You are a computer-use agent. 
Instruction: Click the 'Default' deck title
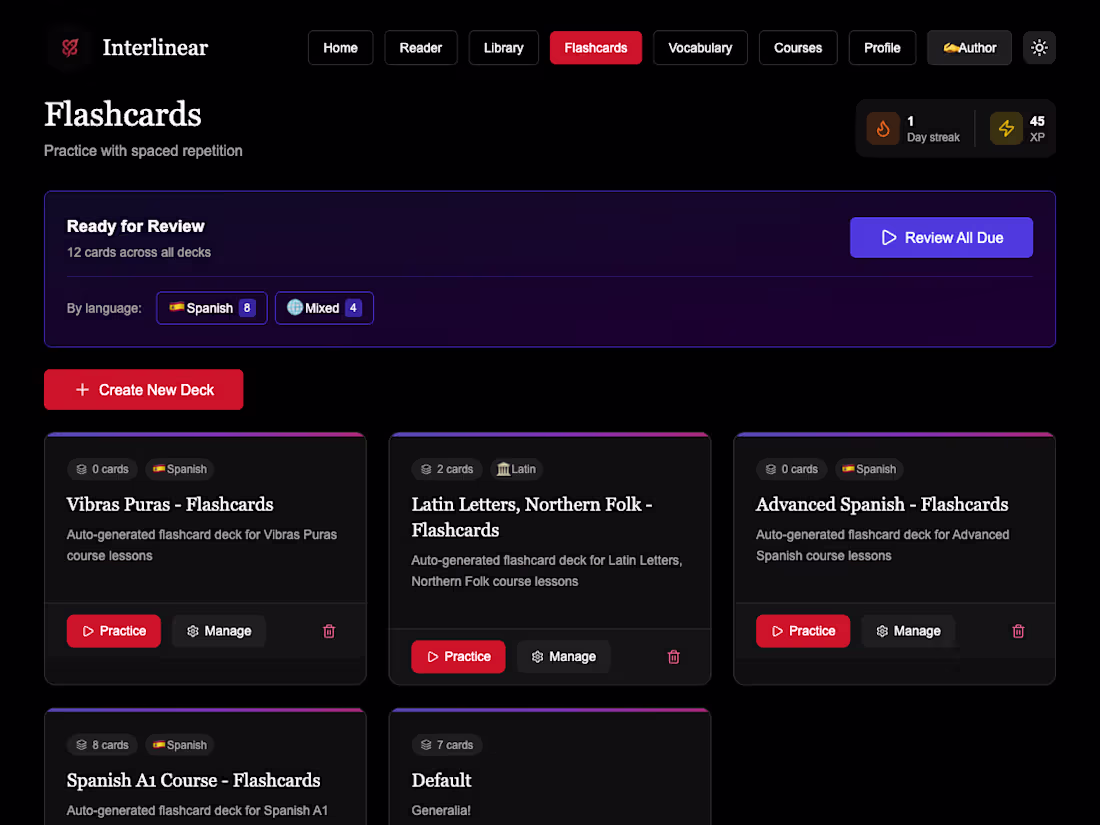(441, 780)
